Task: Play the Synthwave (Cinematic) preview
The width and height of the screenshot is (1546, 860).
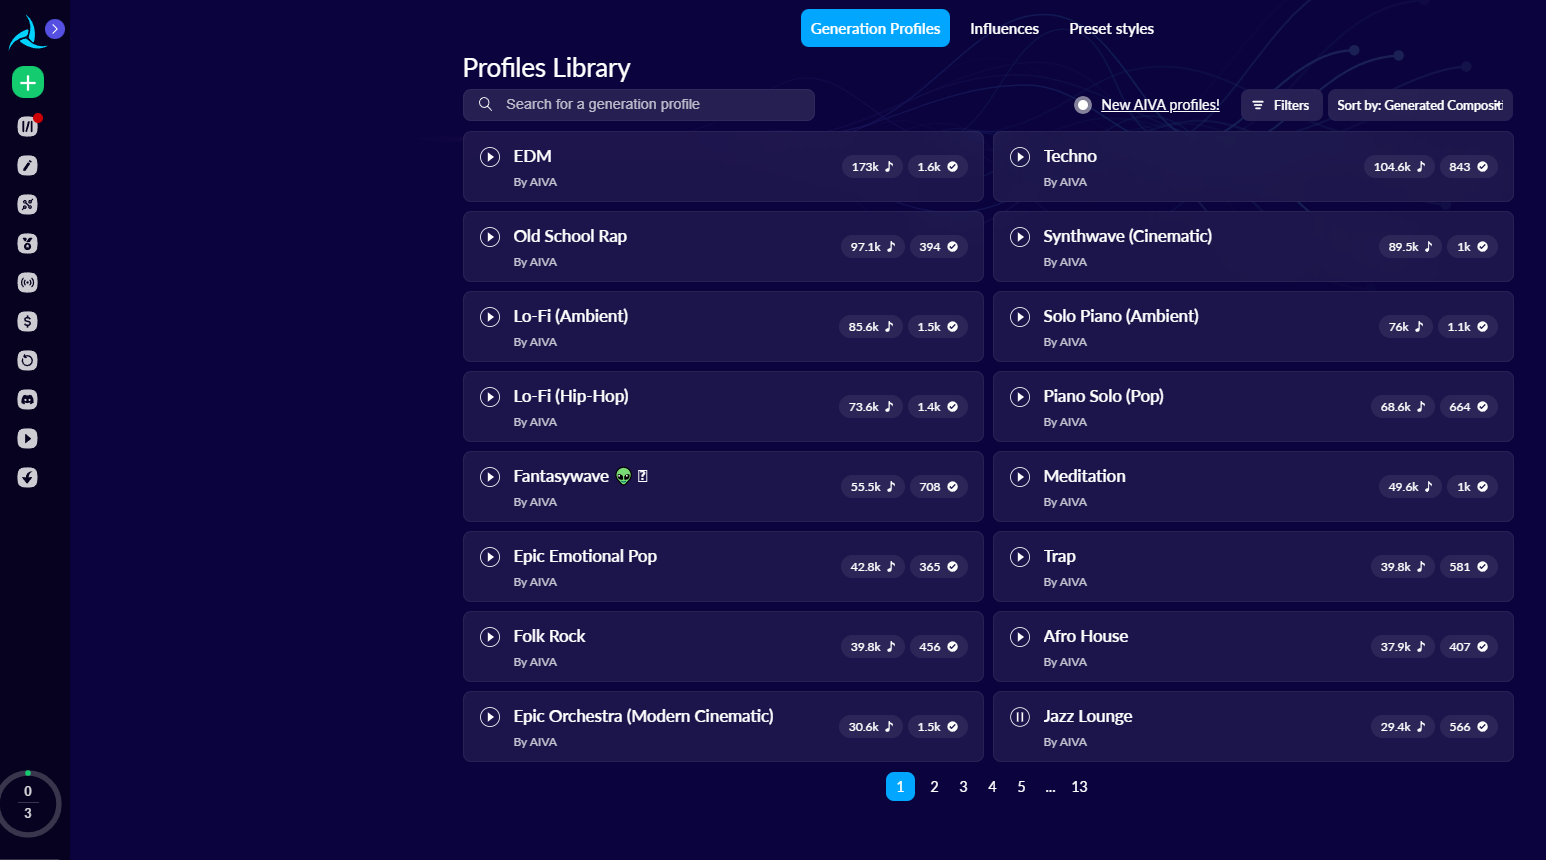Action: (x=1020, y=236)
